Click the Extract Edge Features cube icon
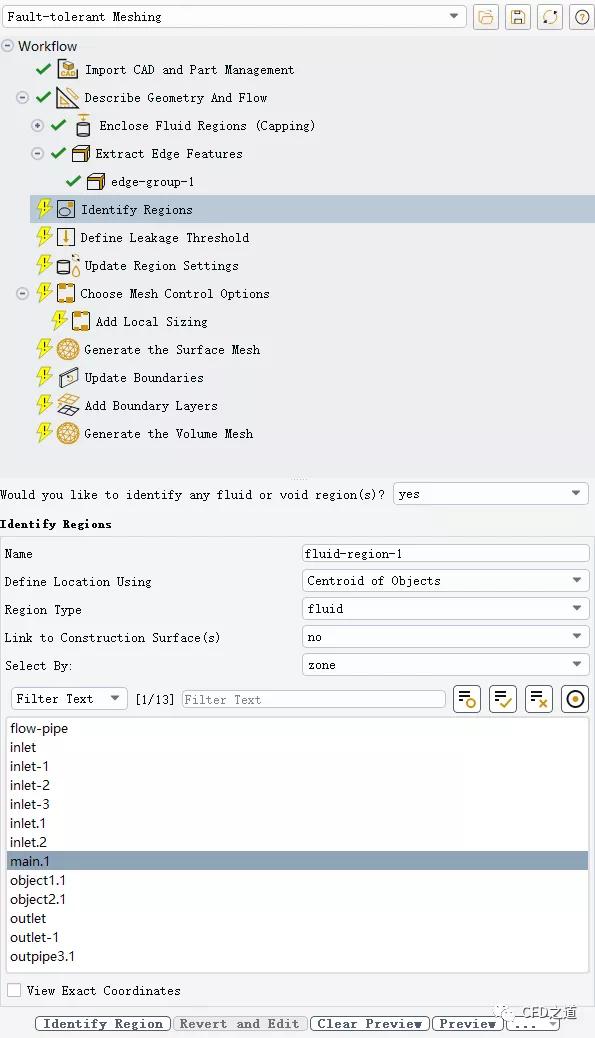595x1038 pixels. pyautogui.click(x=81, y=154)
